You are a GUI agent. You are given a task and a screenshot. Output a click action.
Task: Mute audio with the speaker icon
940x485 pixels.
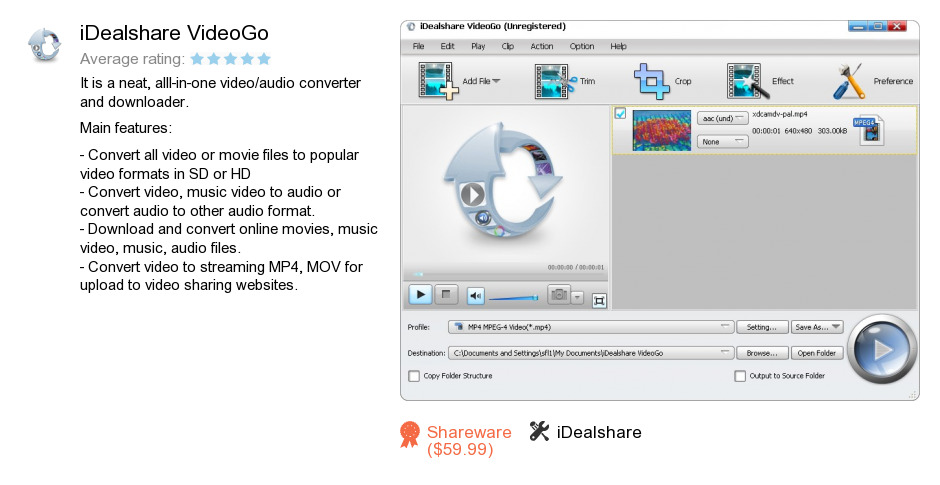[x=476, y=295]
